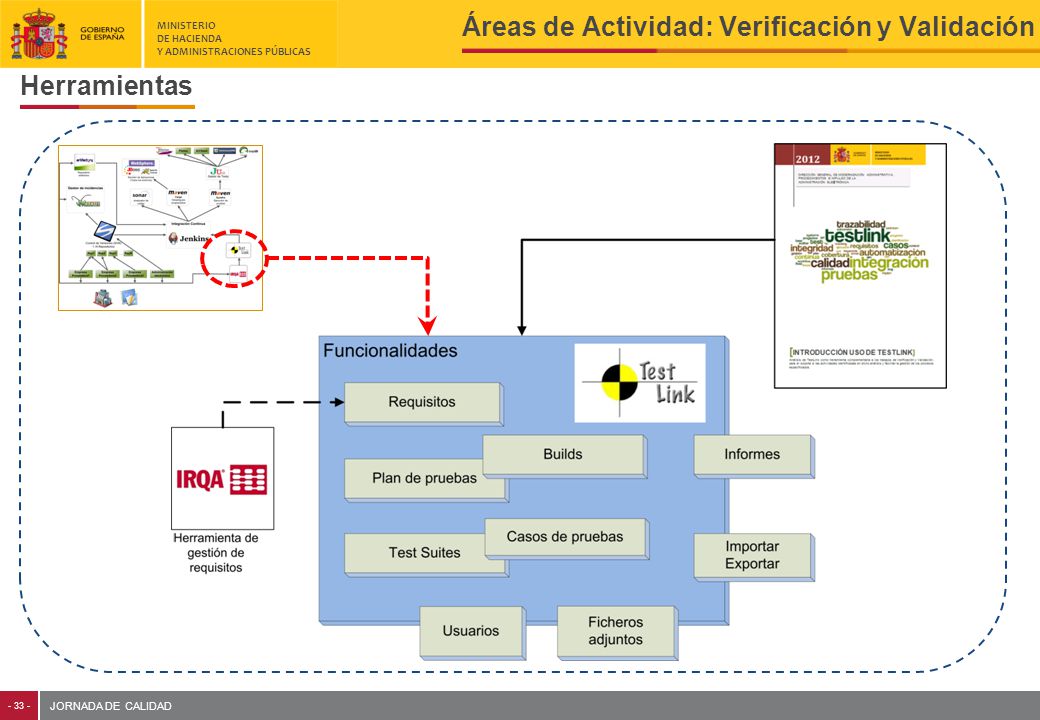Screen dimensions: 1040x720
Task: Click the large TestLink logo
Action: (639, 383)
